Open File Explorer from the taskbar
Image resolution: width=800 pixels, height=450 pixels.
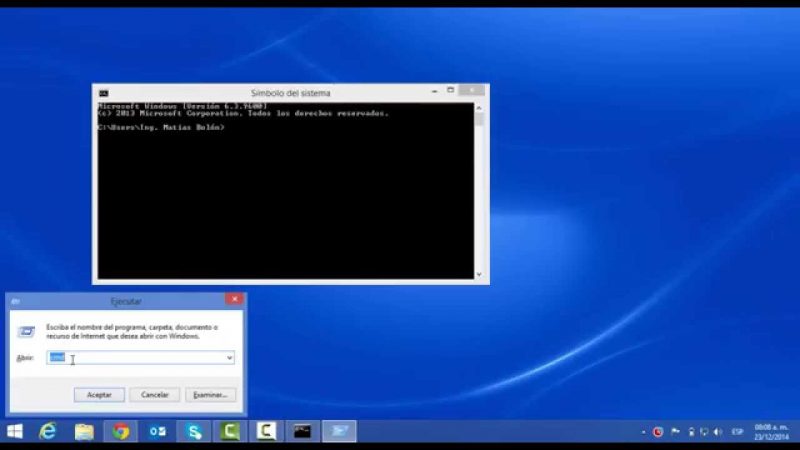coord(84,431)
